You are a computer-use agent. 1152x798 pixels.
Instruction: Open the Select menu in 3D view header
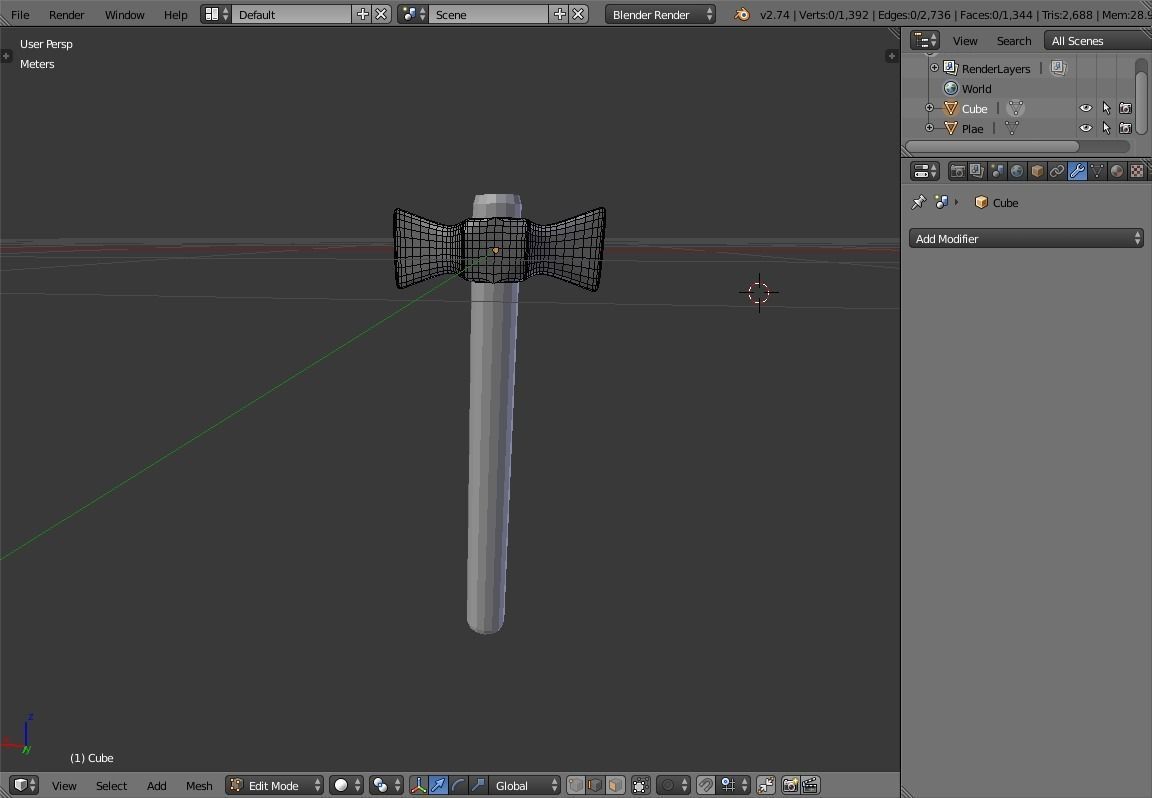pyautogui.click(x=111, y=786)
